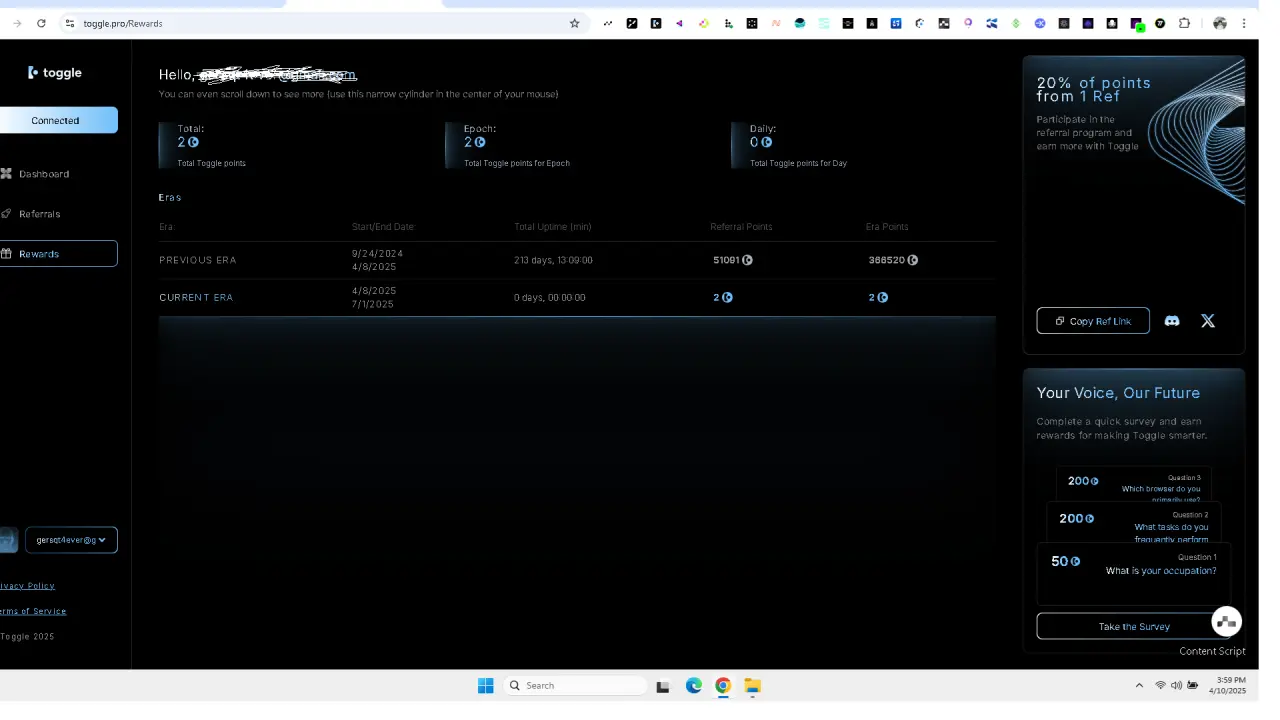
Task: Open the Privacy Policy link
Action: [27, 586]
